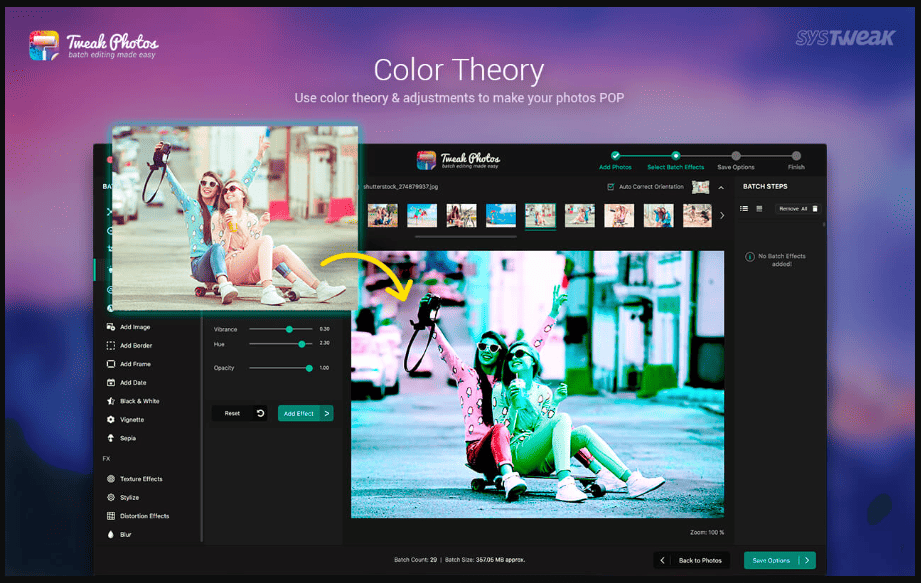Click the FX section label

pyautogui.click(x=106, y=459)
